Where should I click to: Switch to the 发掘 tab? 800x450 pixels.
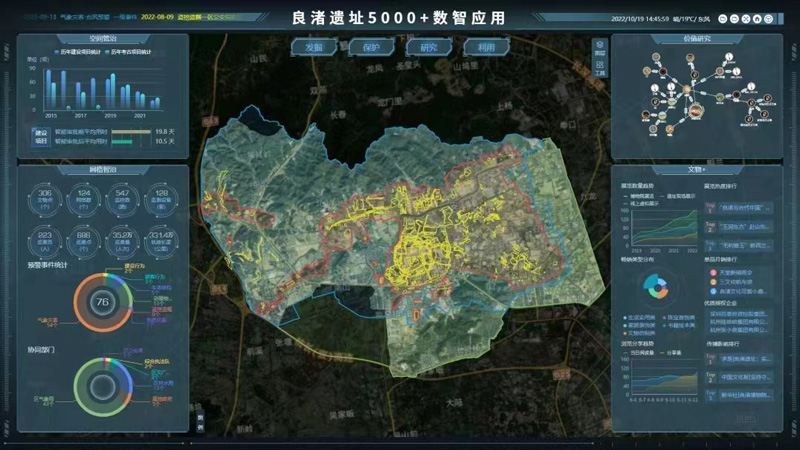click(x=314, y=47)
